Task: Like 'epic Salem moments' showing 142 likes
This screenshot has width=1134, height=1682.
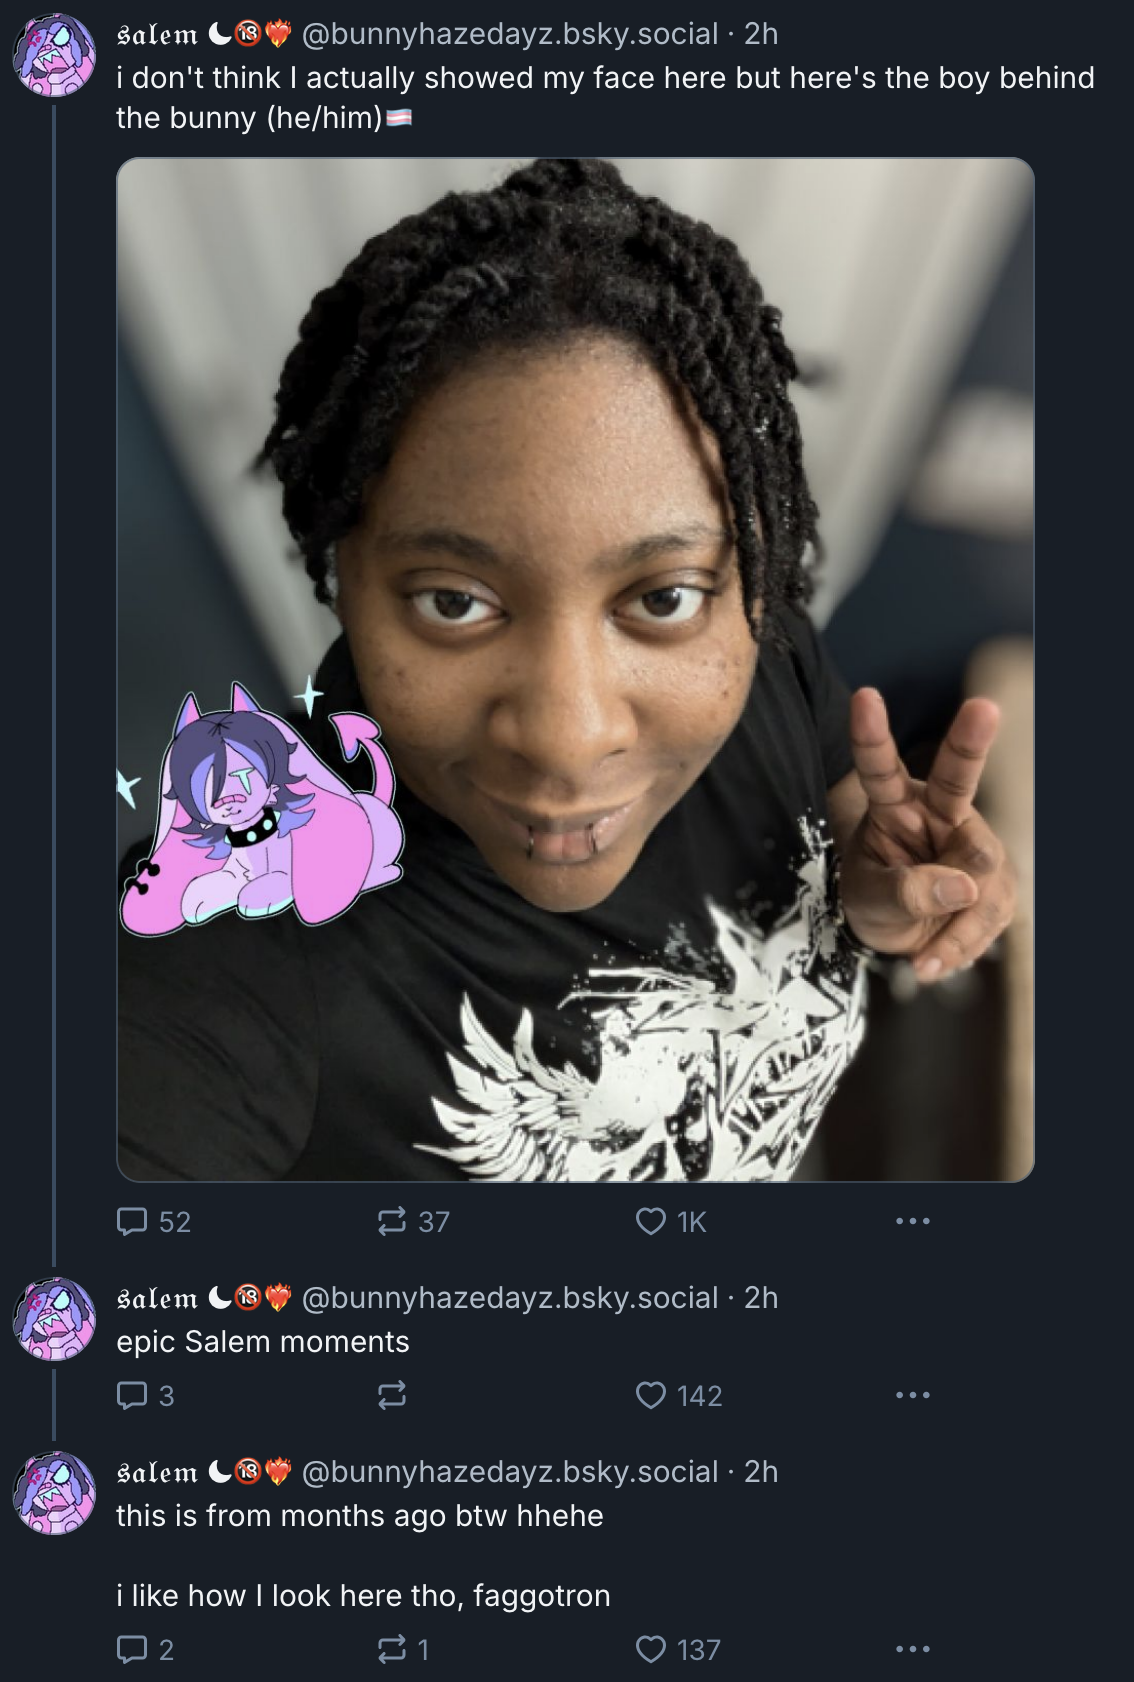Action: tap(679, 1395)
